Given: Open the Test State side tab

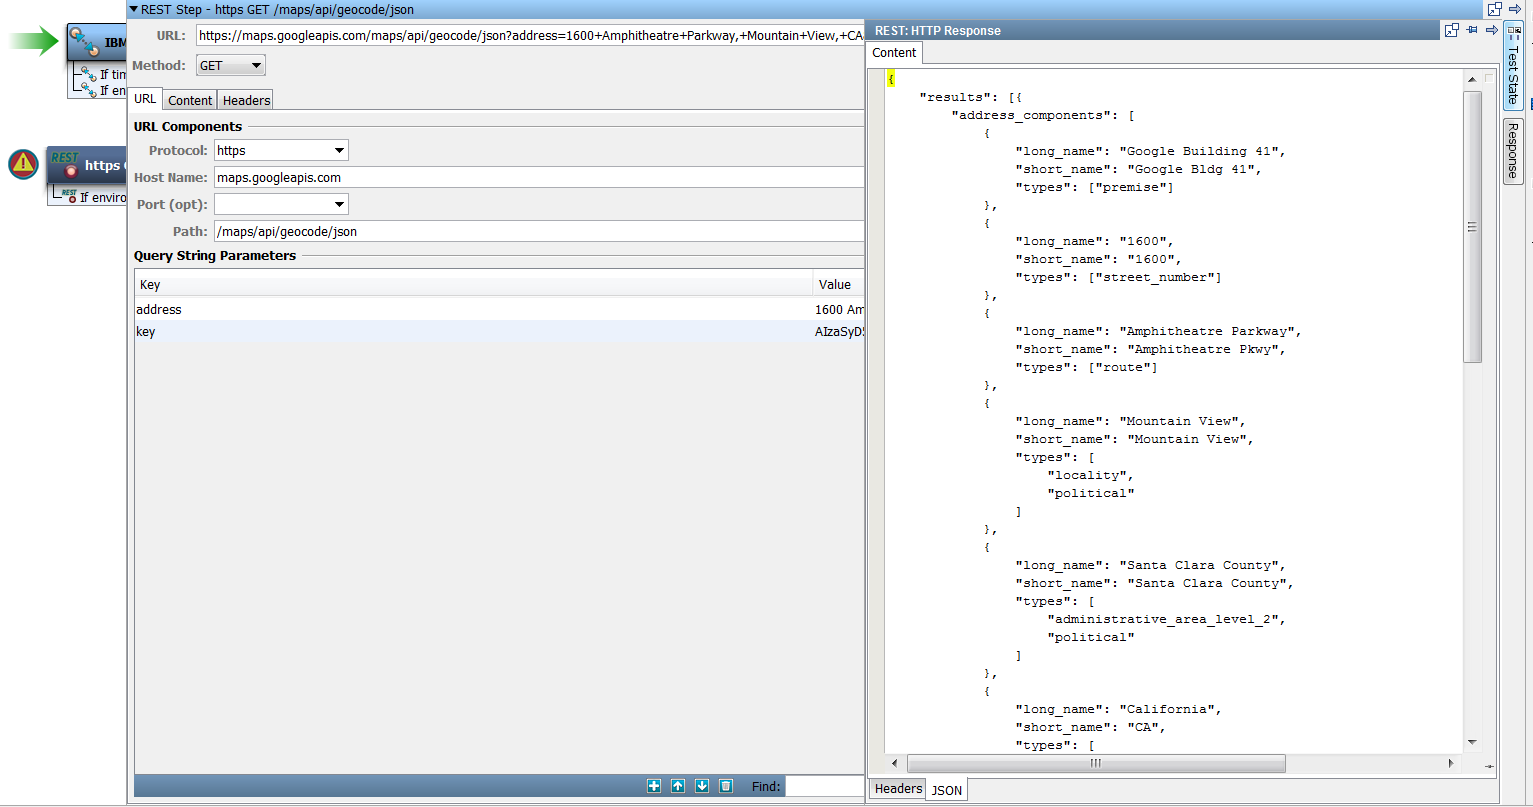Looking at the screenshot, I should tap(1513, 66).
